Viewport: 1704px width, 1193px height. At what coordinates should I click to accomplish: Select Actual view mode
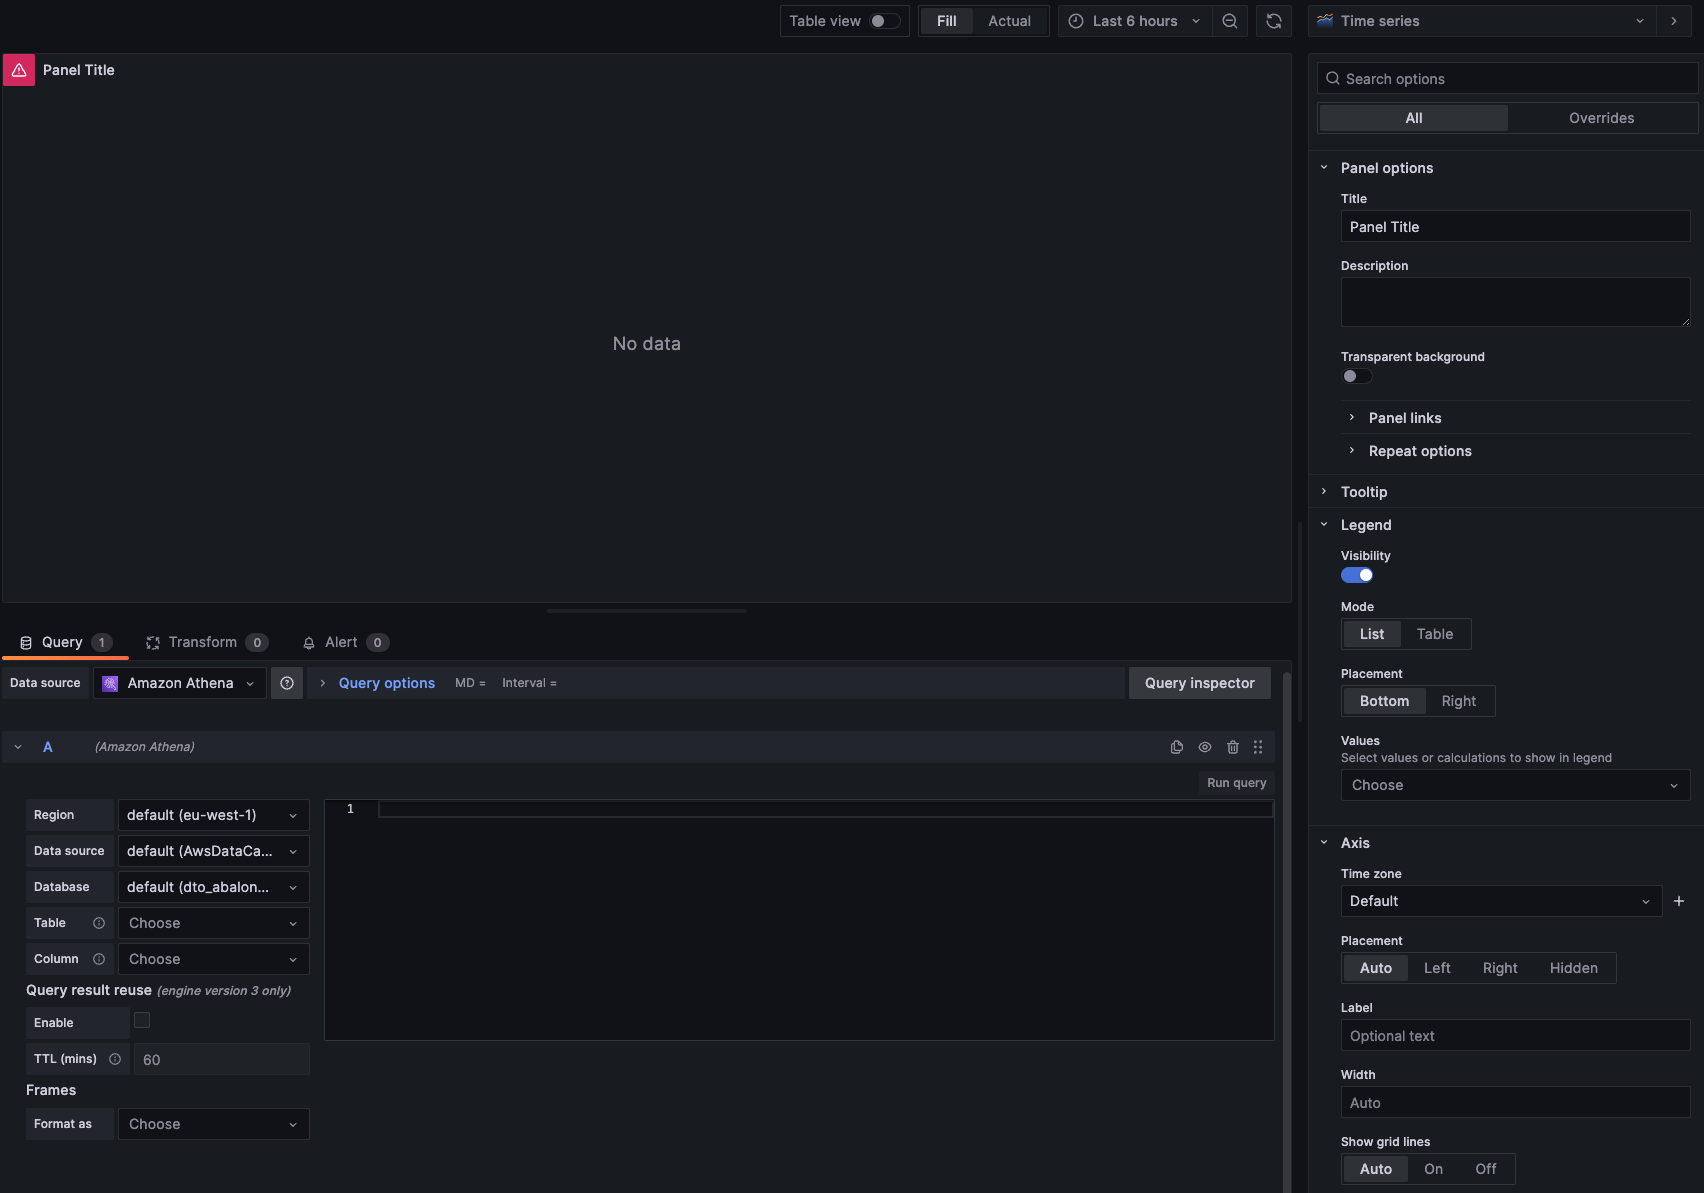pyautogui.click(x=1009, y=21)
